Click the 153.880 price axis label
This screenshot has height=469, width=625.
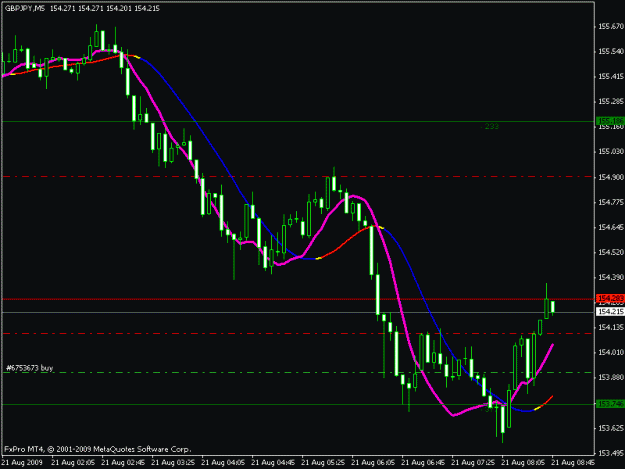point(611,377)
